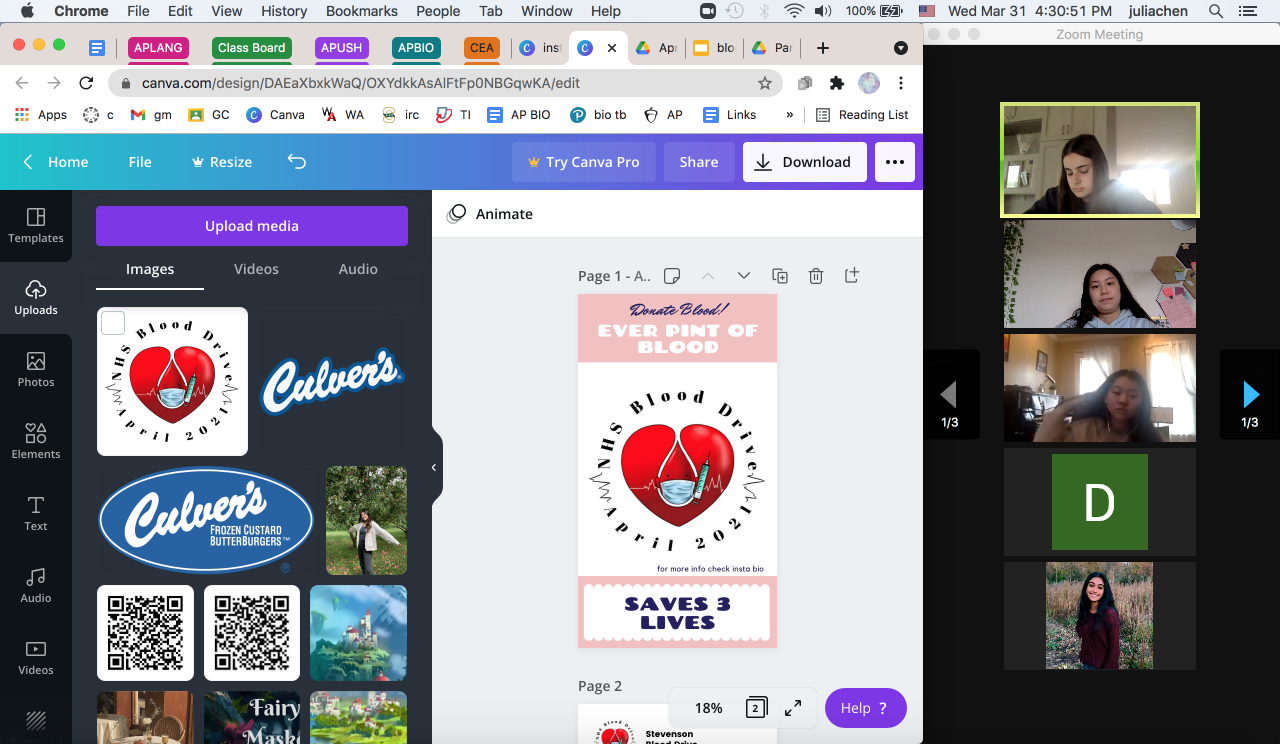The image size is (1280, 744).
Task: Open the Help button
Action: 866,708
